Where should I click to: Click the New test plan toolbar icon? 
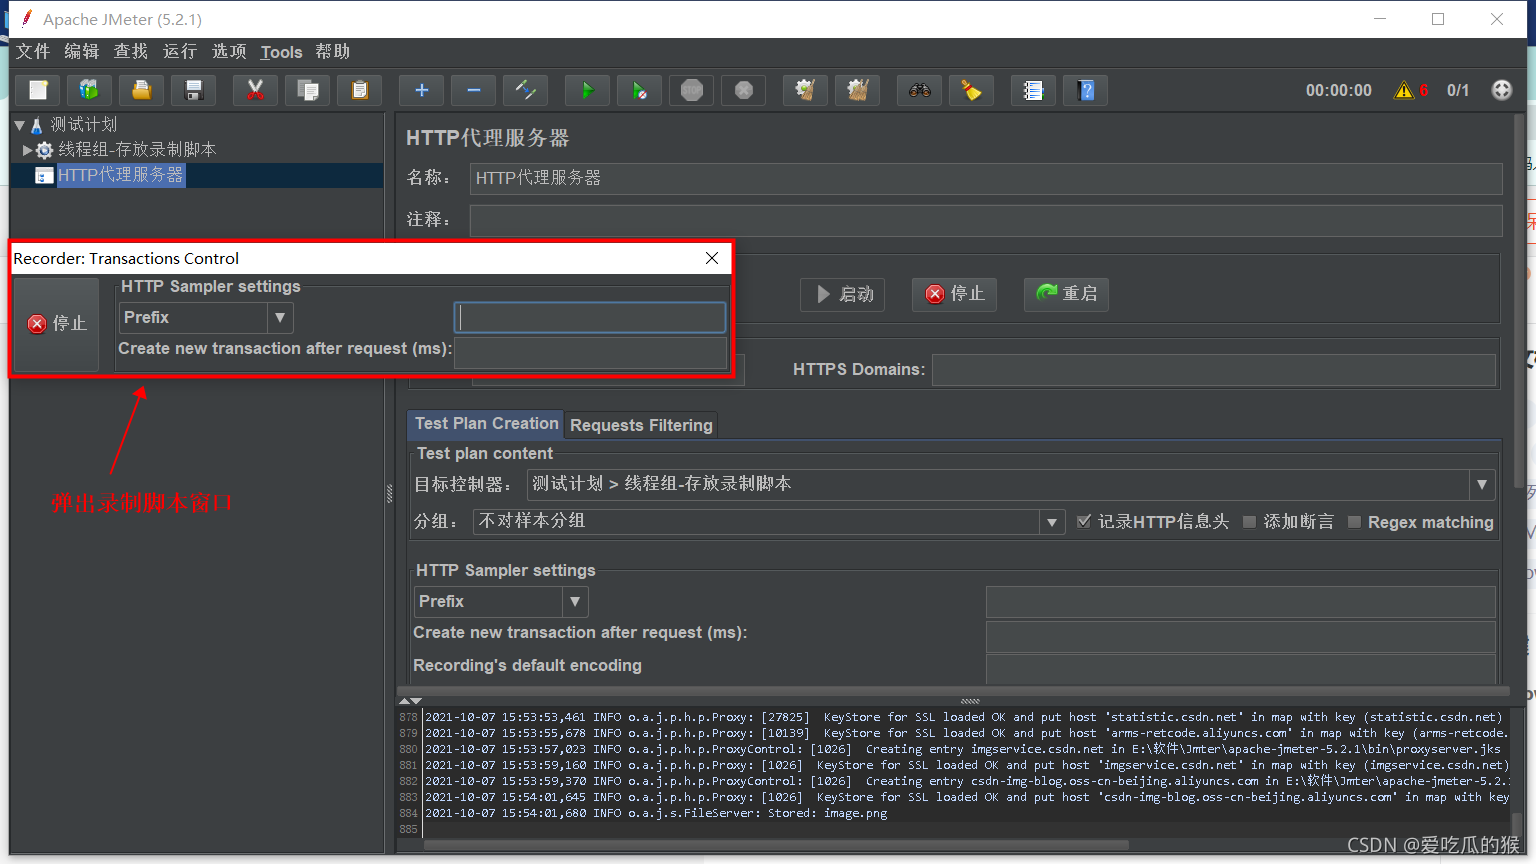[38, 90]
